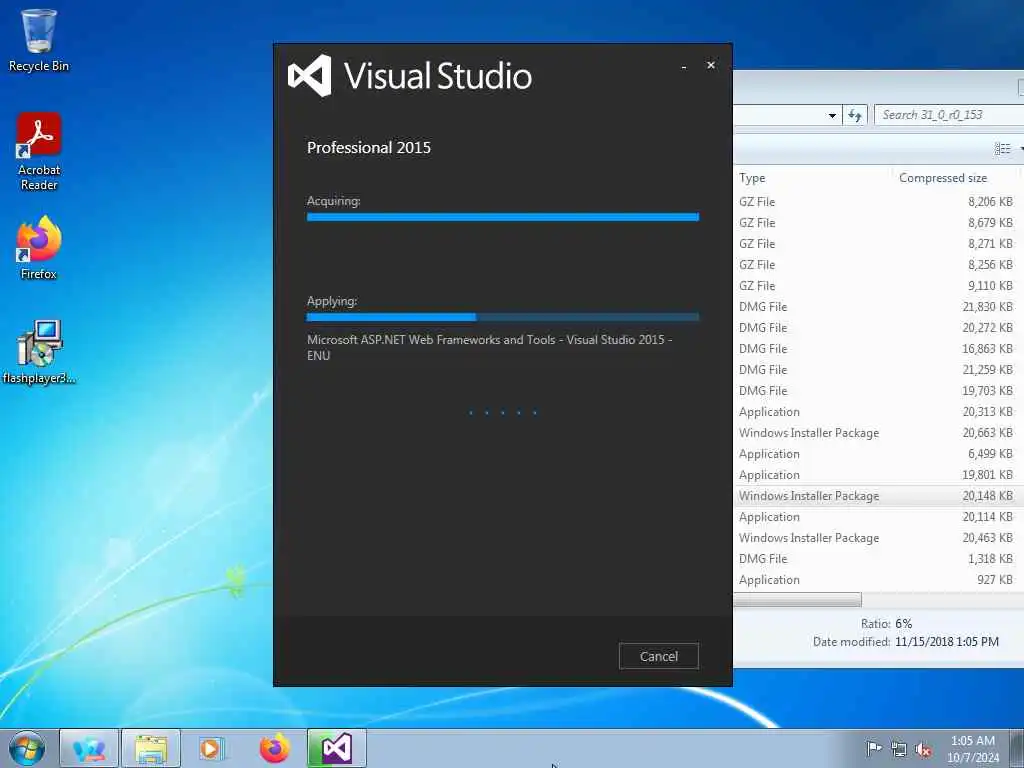Open Action Center flag tray icon

coord(873,749)
